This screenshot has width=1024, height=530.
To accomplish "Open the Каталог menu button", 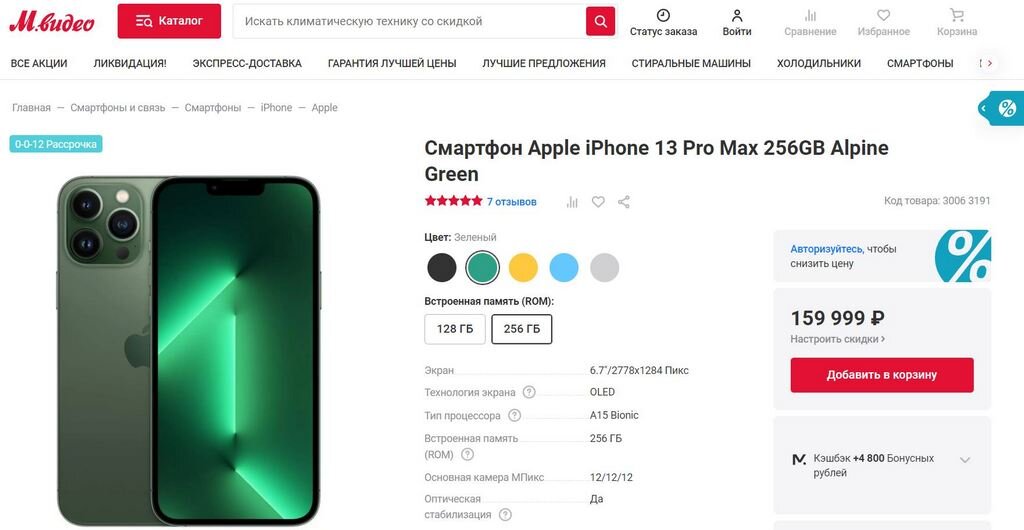I will pyautogui.click(x=169, y=21).
